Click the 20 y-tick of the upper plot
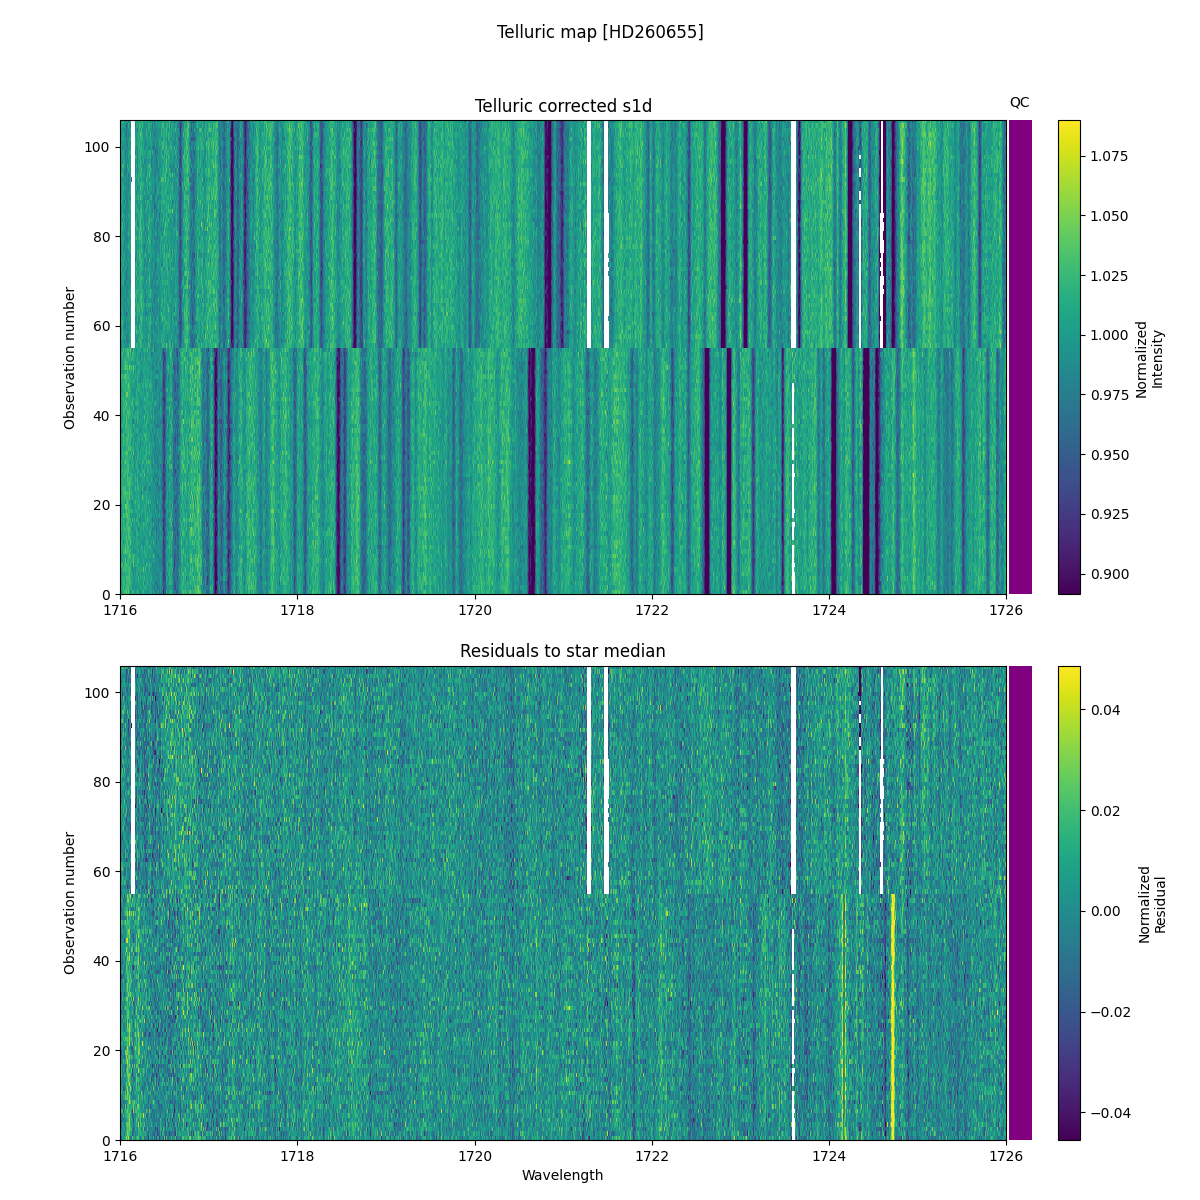1200x1200 pixels. pyautogui.click(x=104, y=505)
